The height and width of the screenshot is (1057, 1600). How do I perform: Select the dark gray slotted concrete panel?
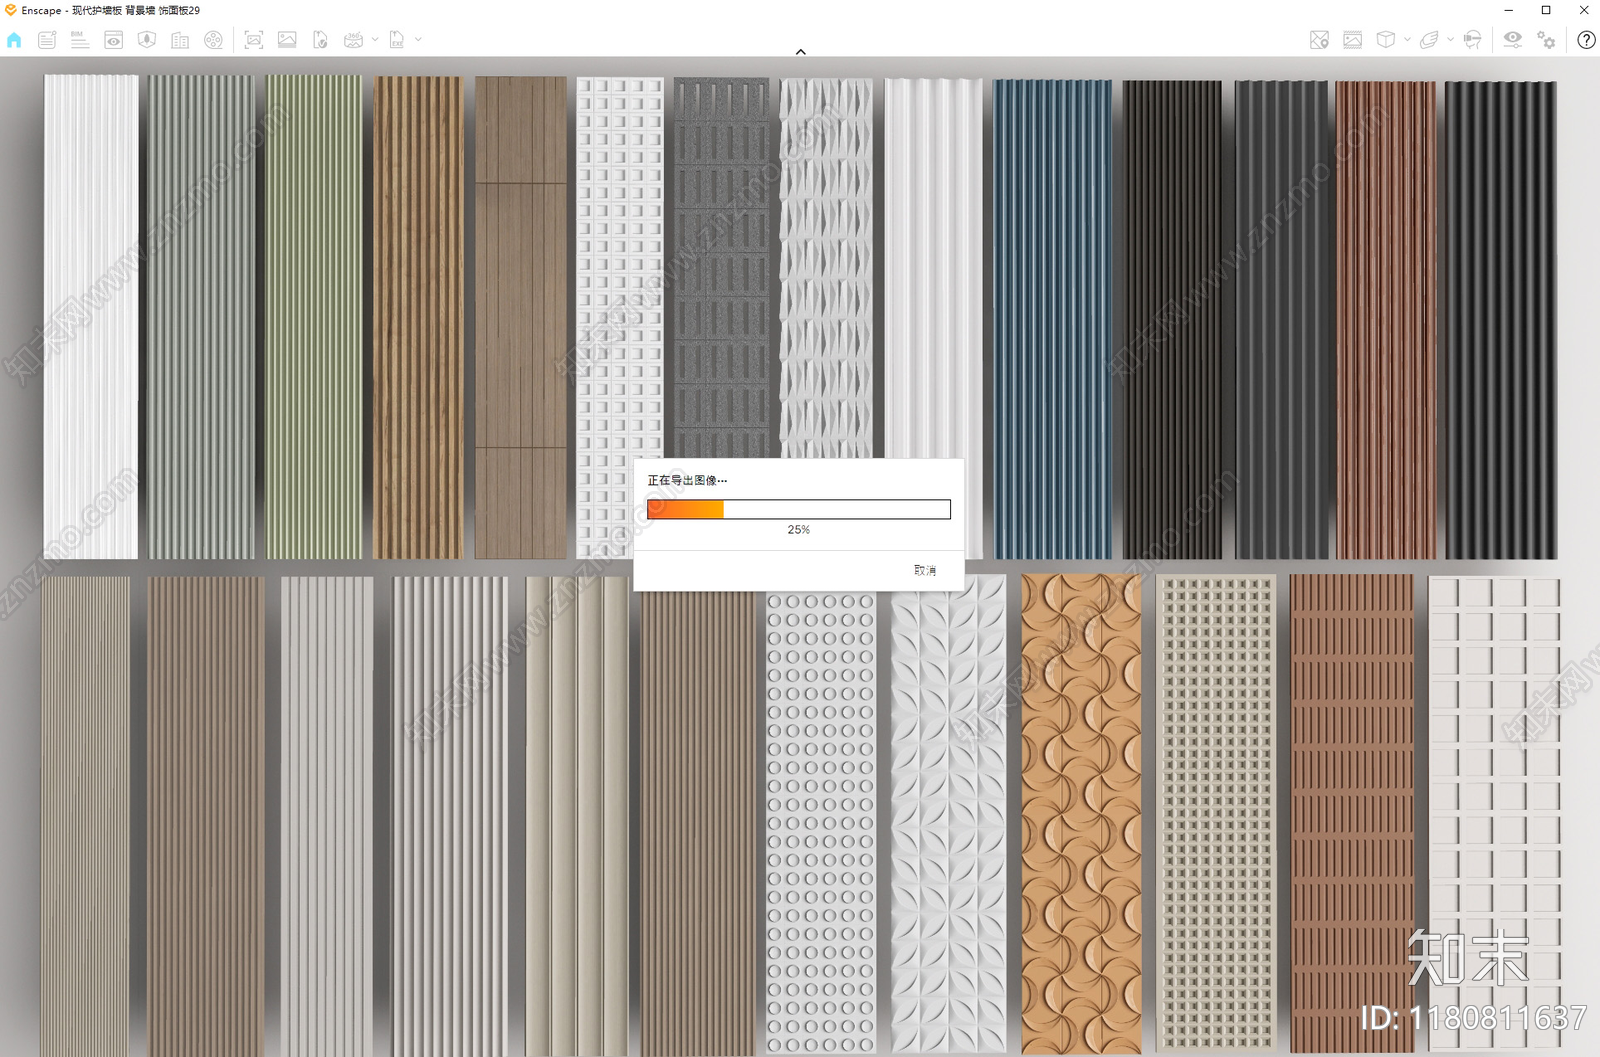[x=722, y=268]
